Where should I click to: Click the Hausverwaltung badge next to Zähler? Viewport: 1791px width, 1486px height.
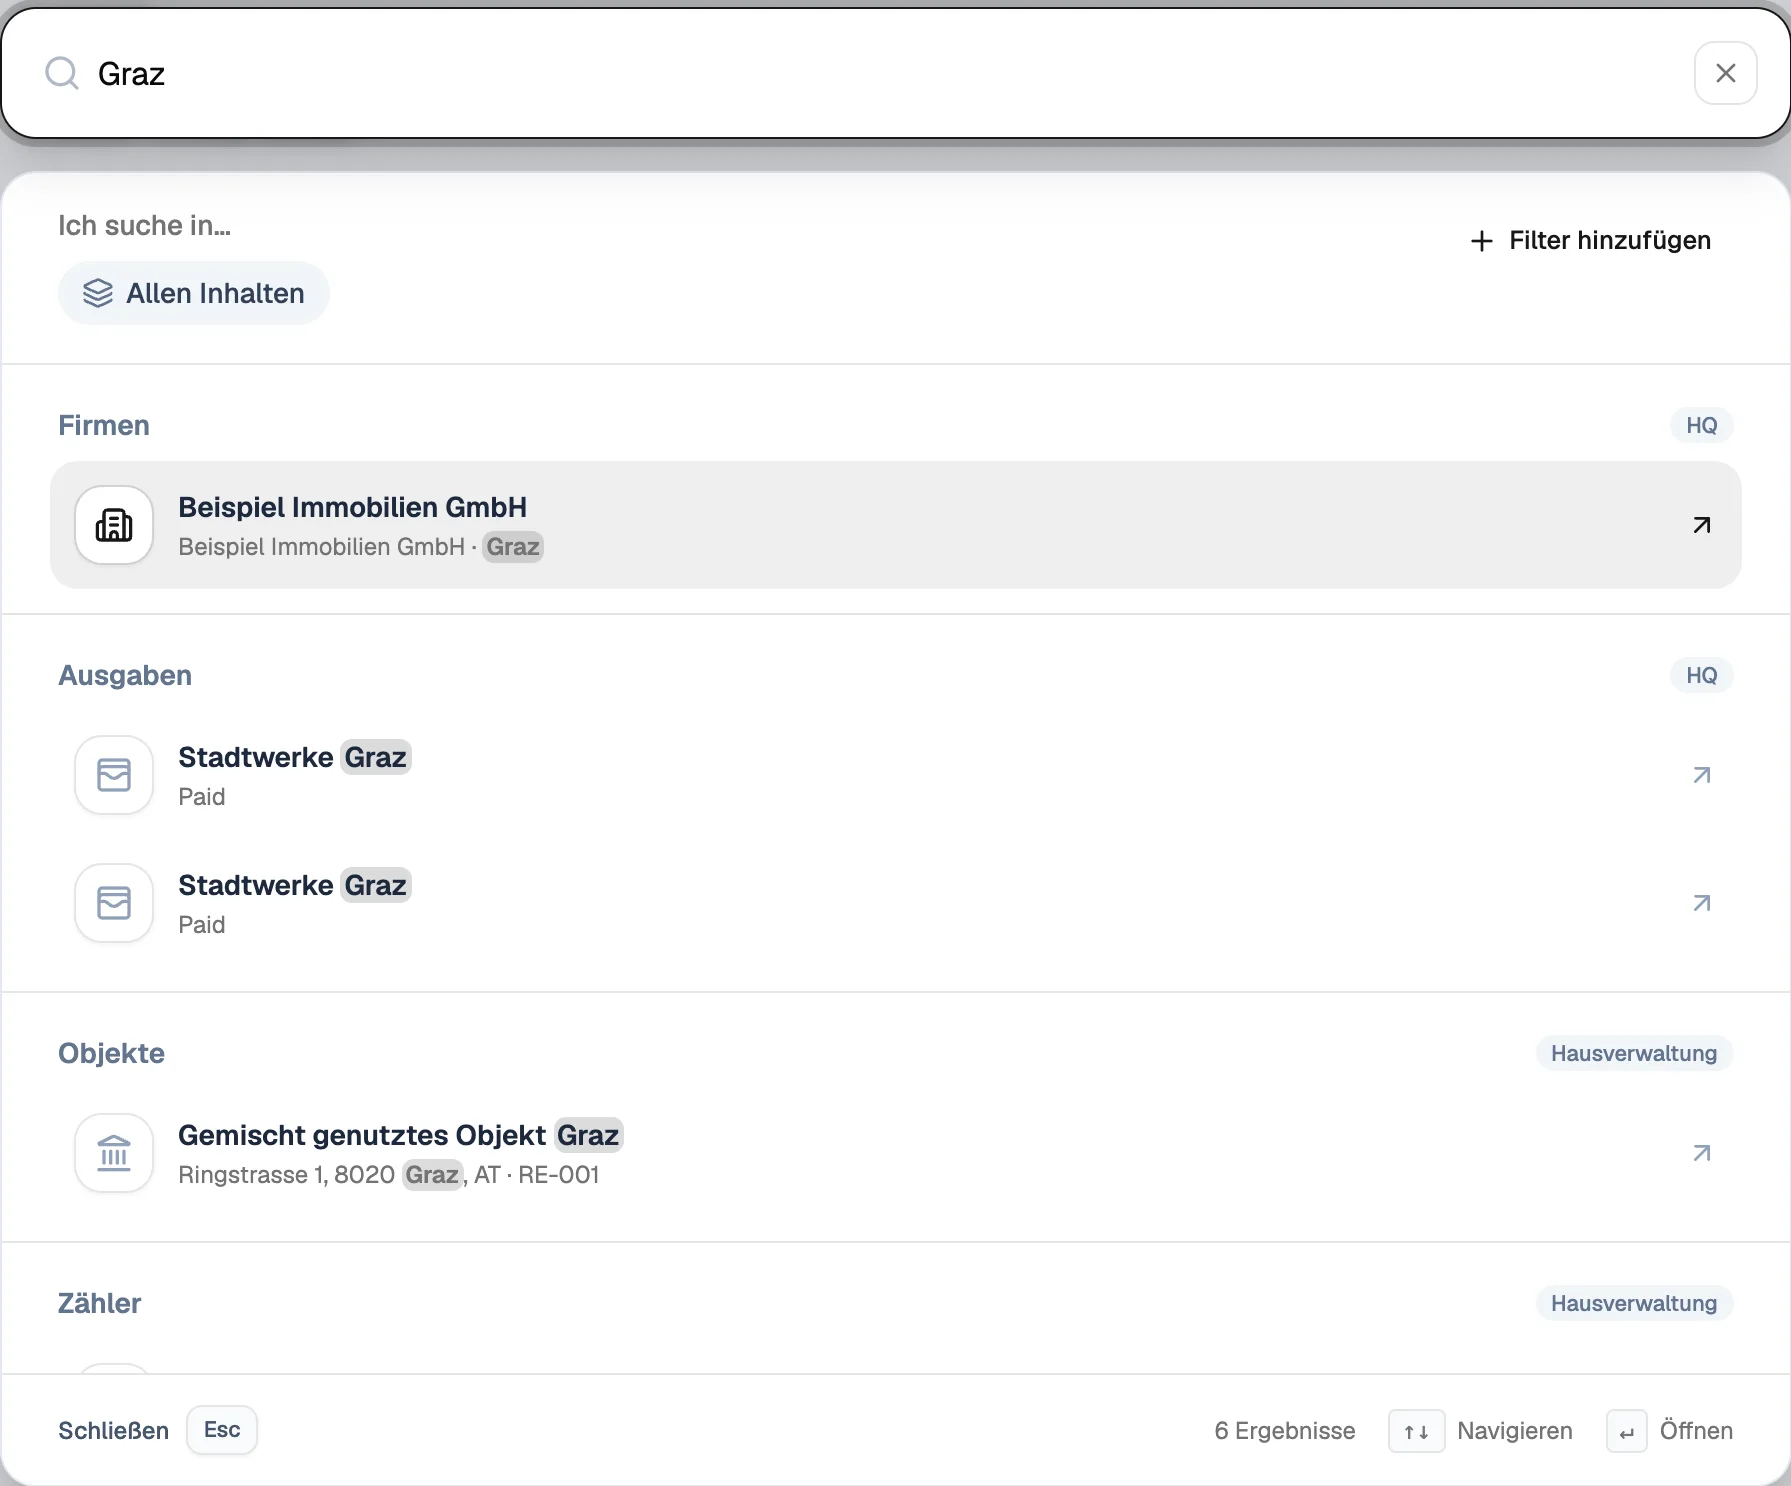tap(1633, 1303)
